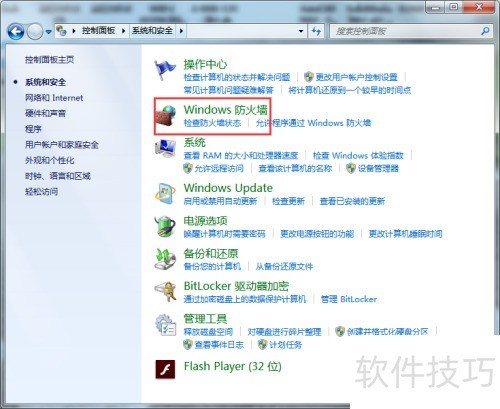Click 将计算机还原到一个较早的时间点 link
This screenshot has width=500, height=409.
[x=350, y=90]
